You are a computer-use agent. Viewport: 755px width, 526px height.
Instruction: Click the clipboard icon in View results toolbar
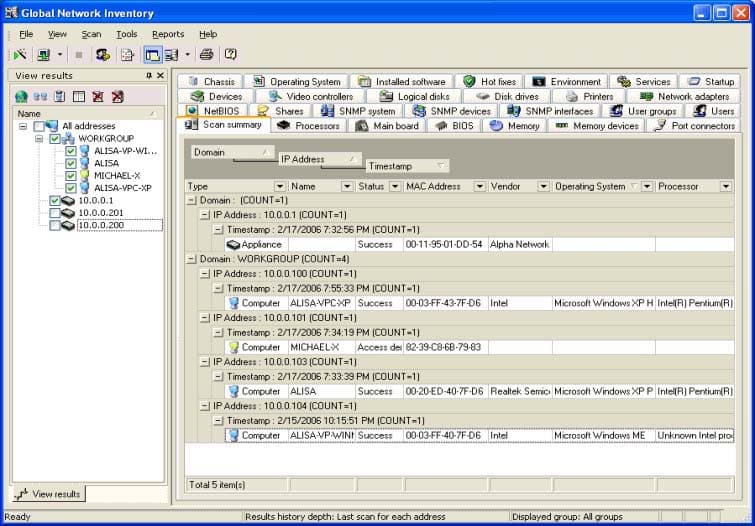tap(59, 96)
